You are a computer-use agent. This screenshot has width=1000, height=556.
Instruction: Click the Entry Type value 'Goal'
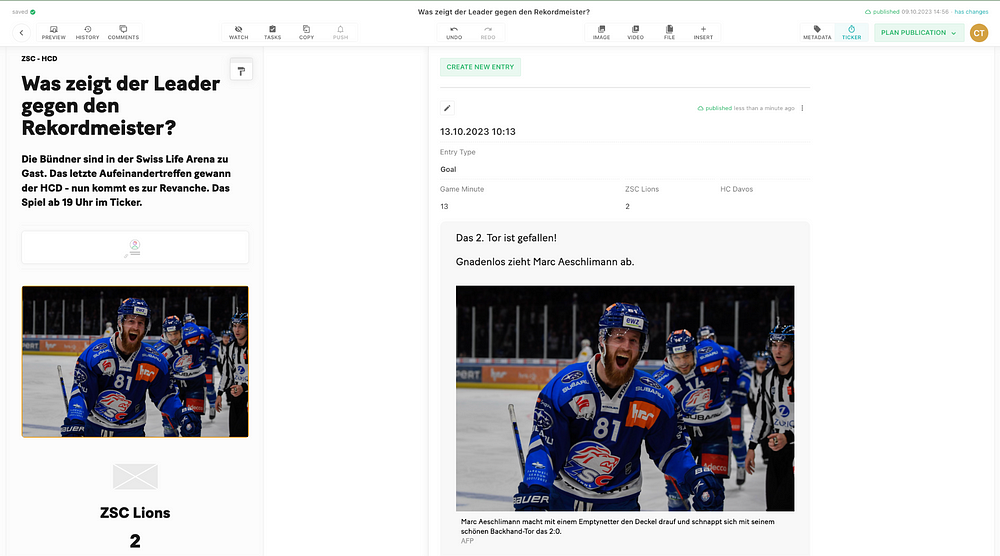pos(448,170)
